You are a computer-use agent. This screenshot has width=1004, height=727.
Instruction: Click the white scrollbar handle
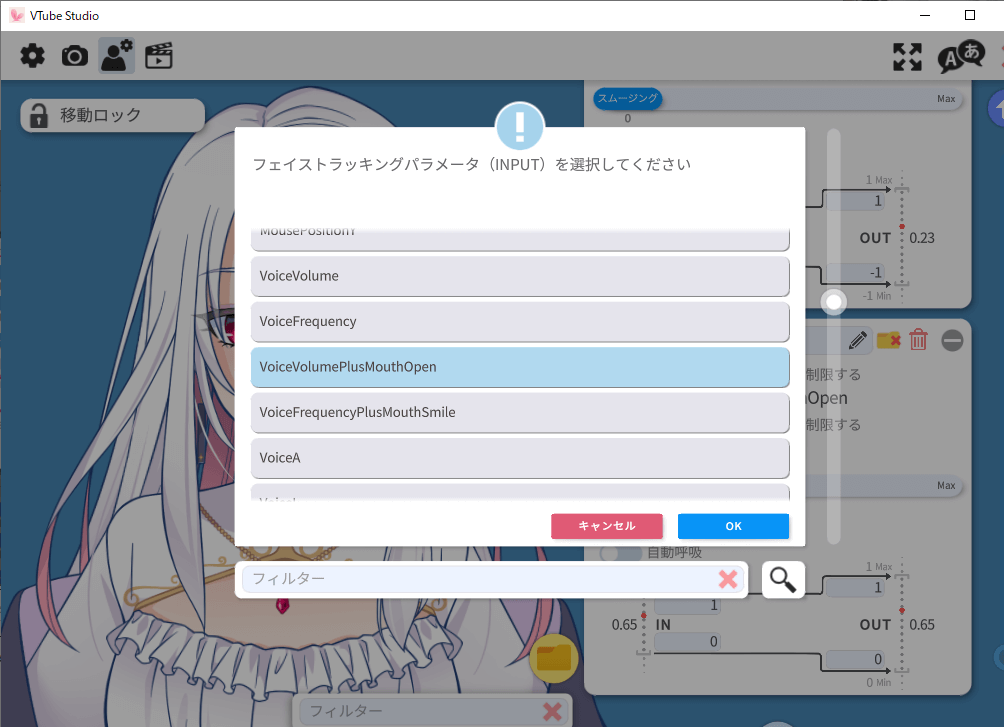(x=834, y=302)
